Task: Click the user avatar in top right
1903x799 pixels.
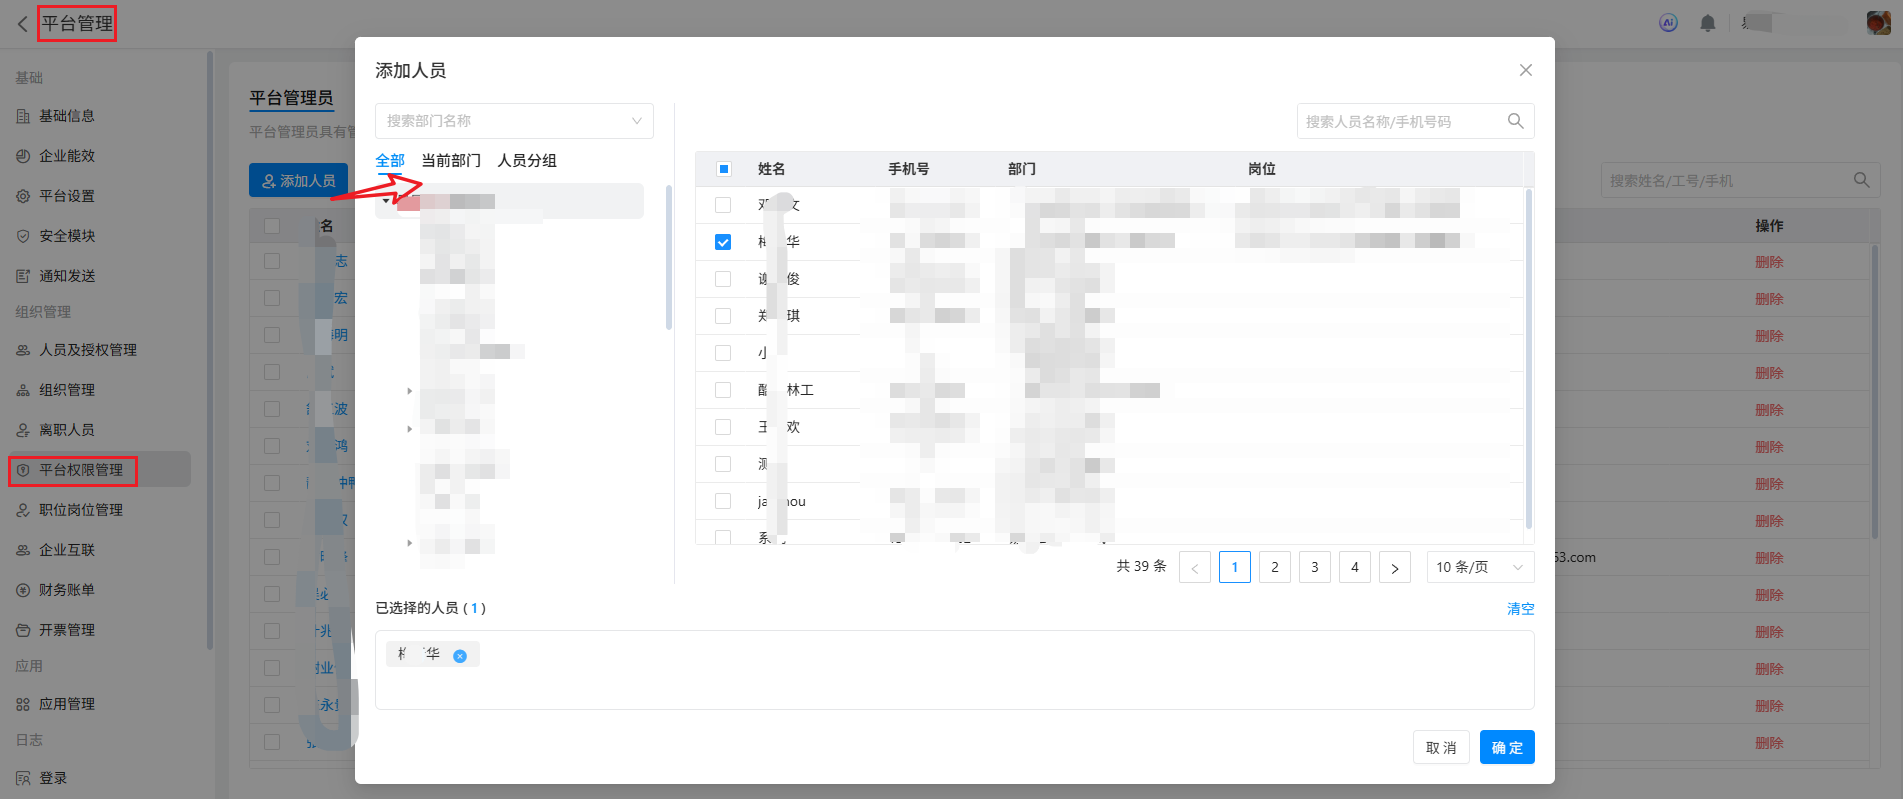Action: pyautogui.click(x=1877, y=23)
